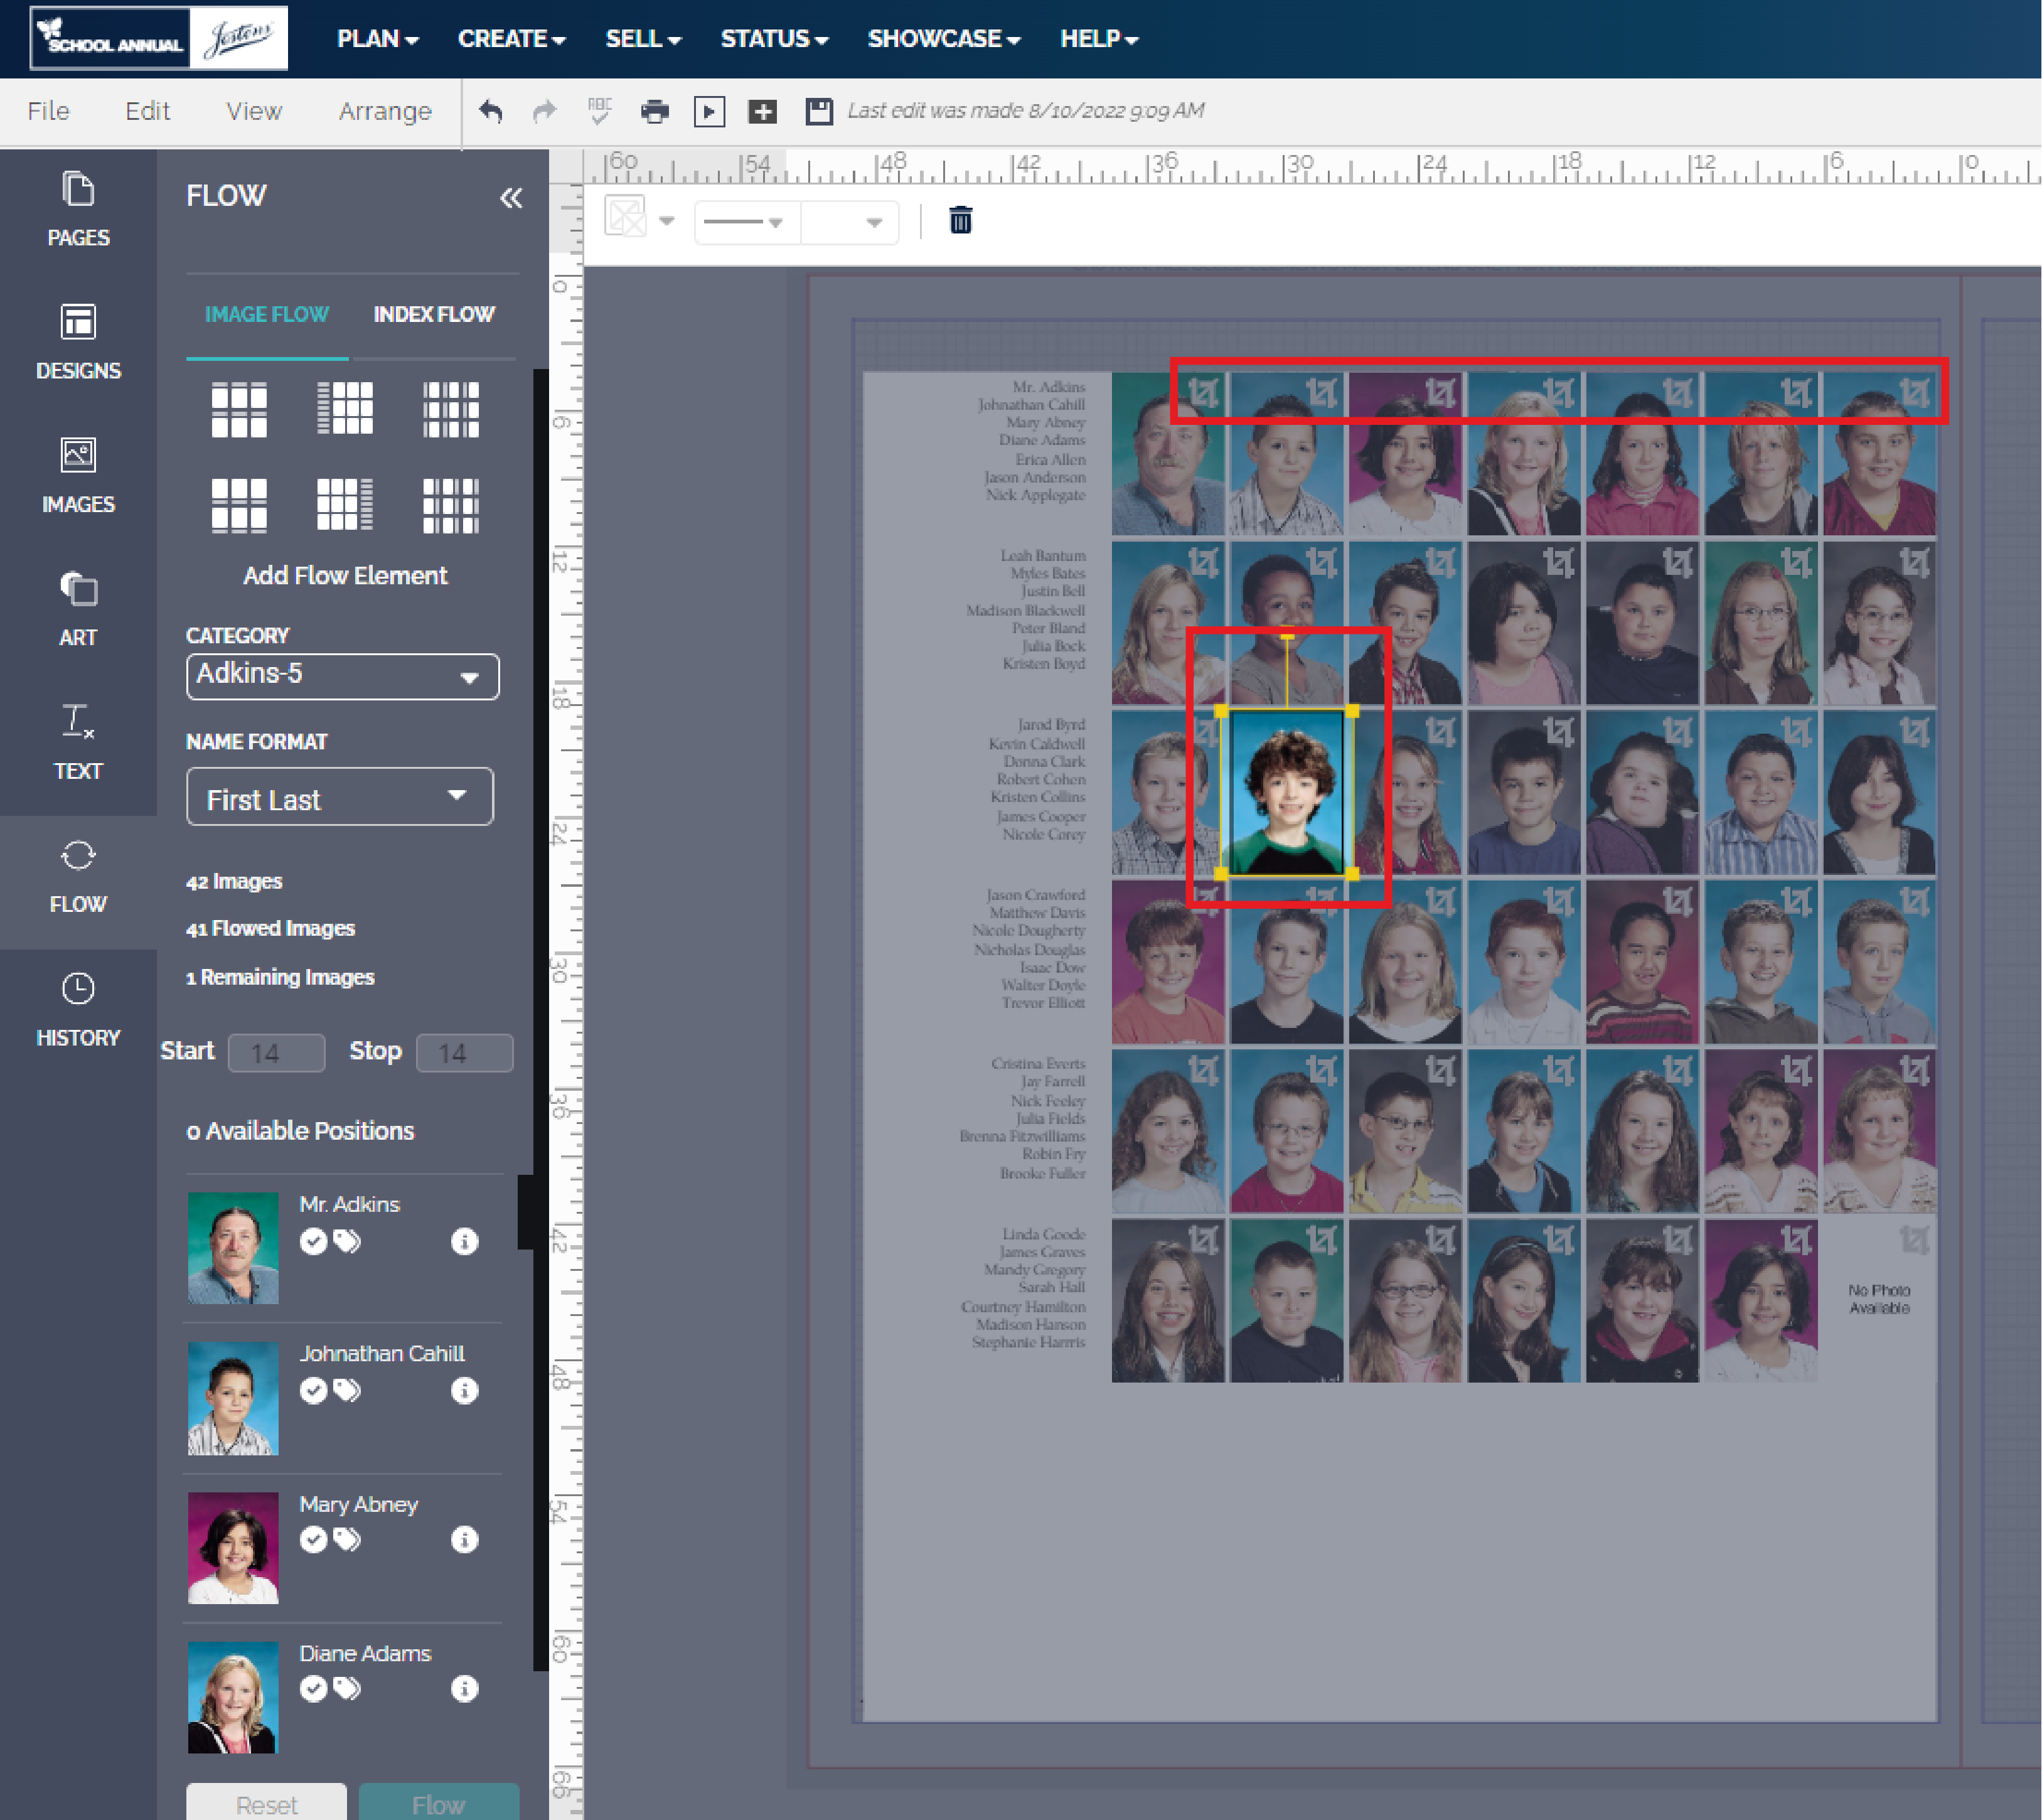Viewport: 2042px width, 1820px height.
Task: Edit the Start value input field
Action: click(276, 1052)
